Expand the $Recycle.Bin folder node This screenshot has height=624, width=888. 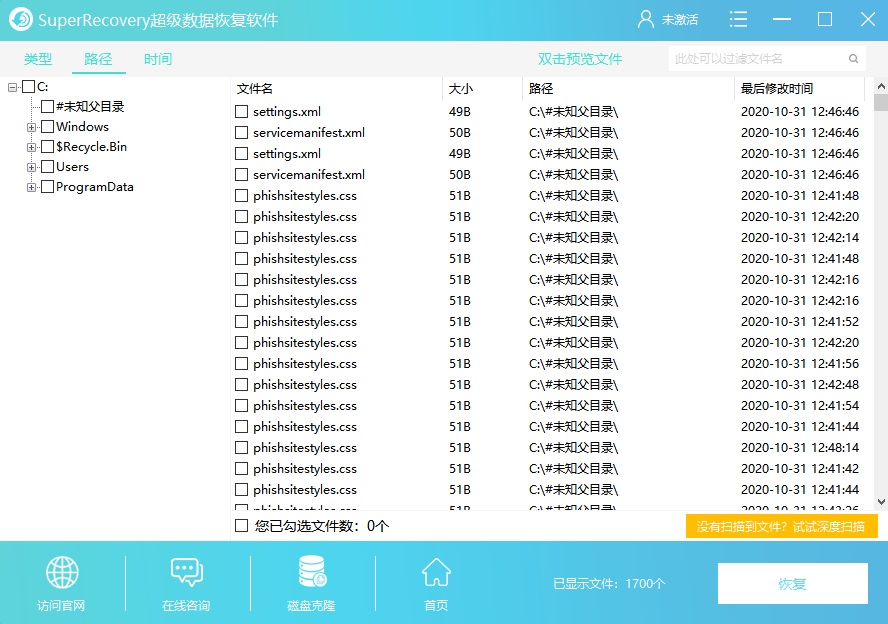pyautogui.click(x=32, y=147)
